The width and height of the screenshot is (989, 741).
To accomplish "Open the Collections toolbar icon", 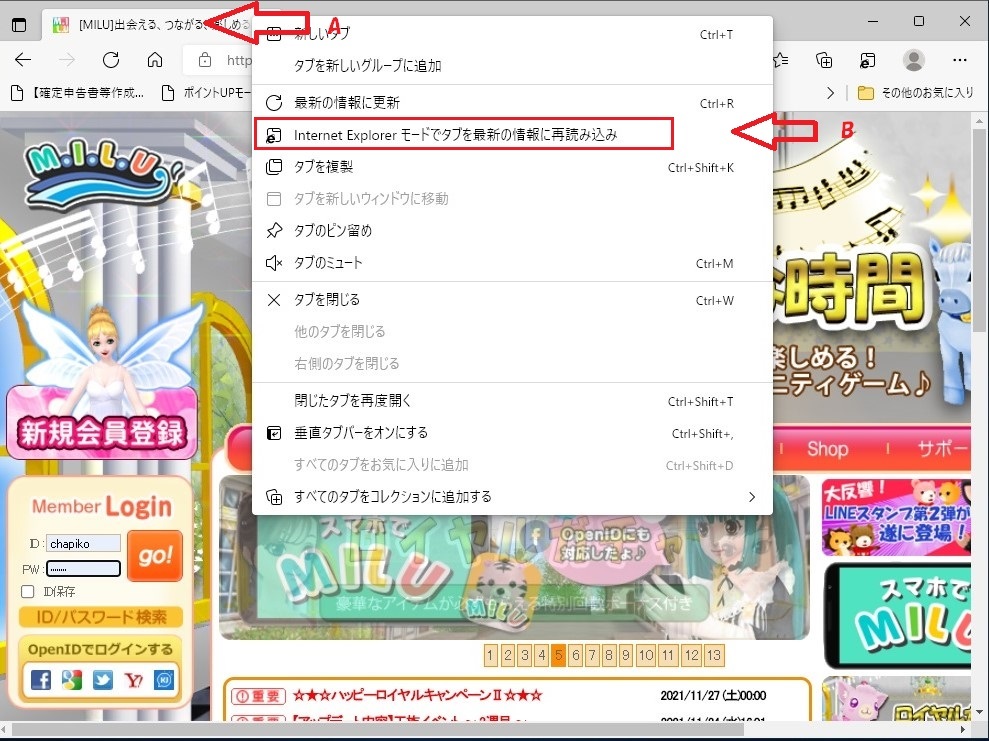I will [824, 60].
